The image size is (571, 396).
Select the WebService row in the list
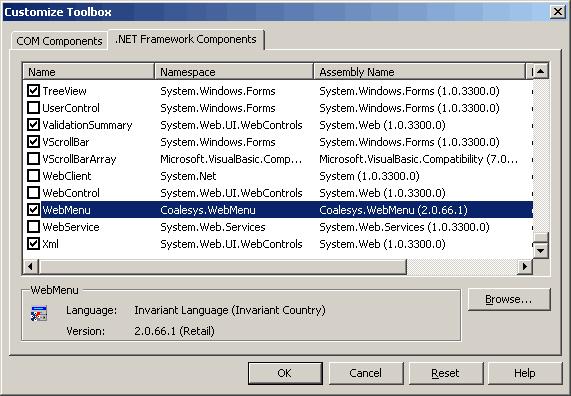pos(277,227)
